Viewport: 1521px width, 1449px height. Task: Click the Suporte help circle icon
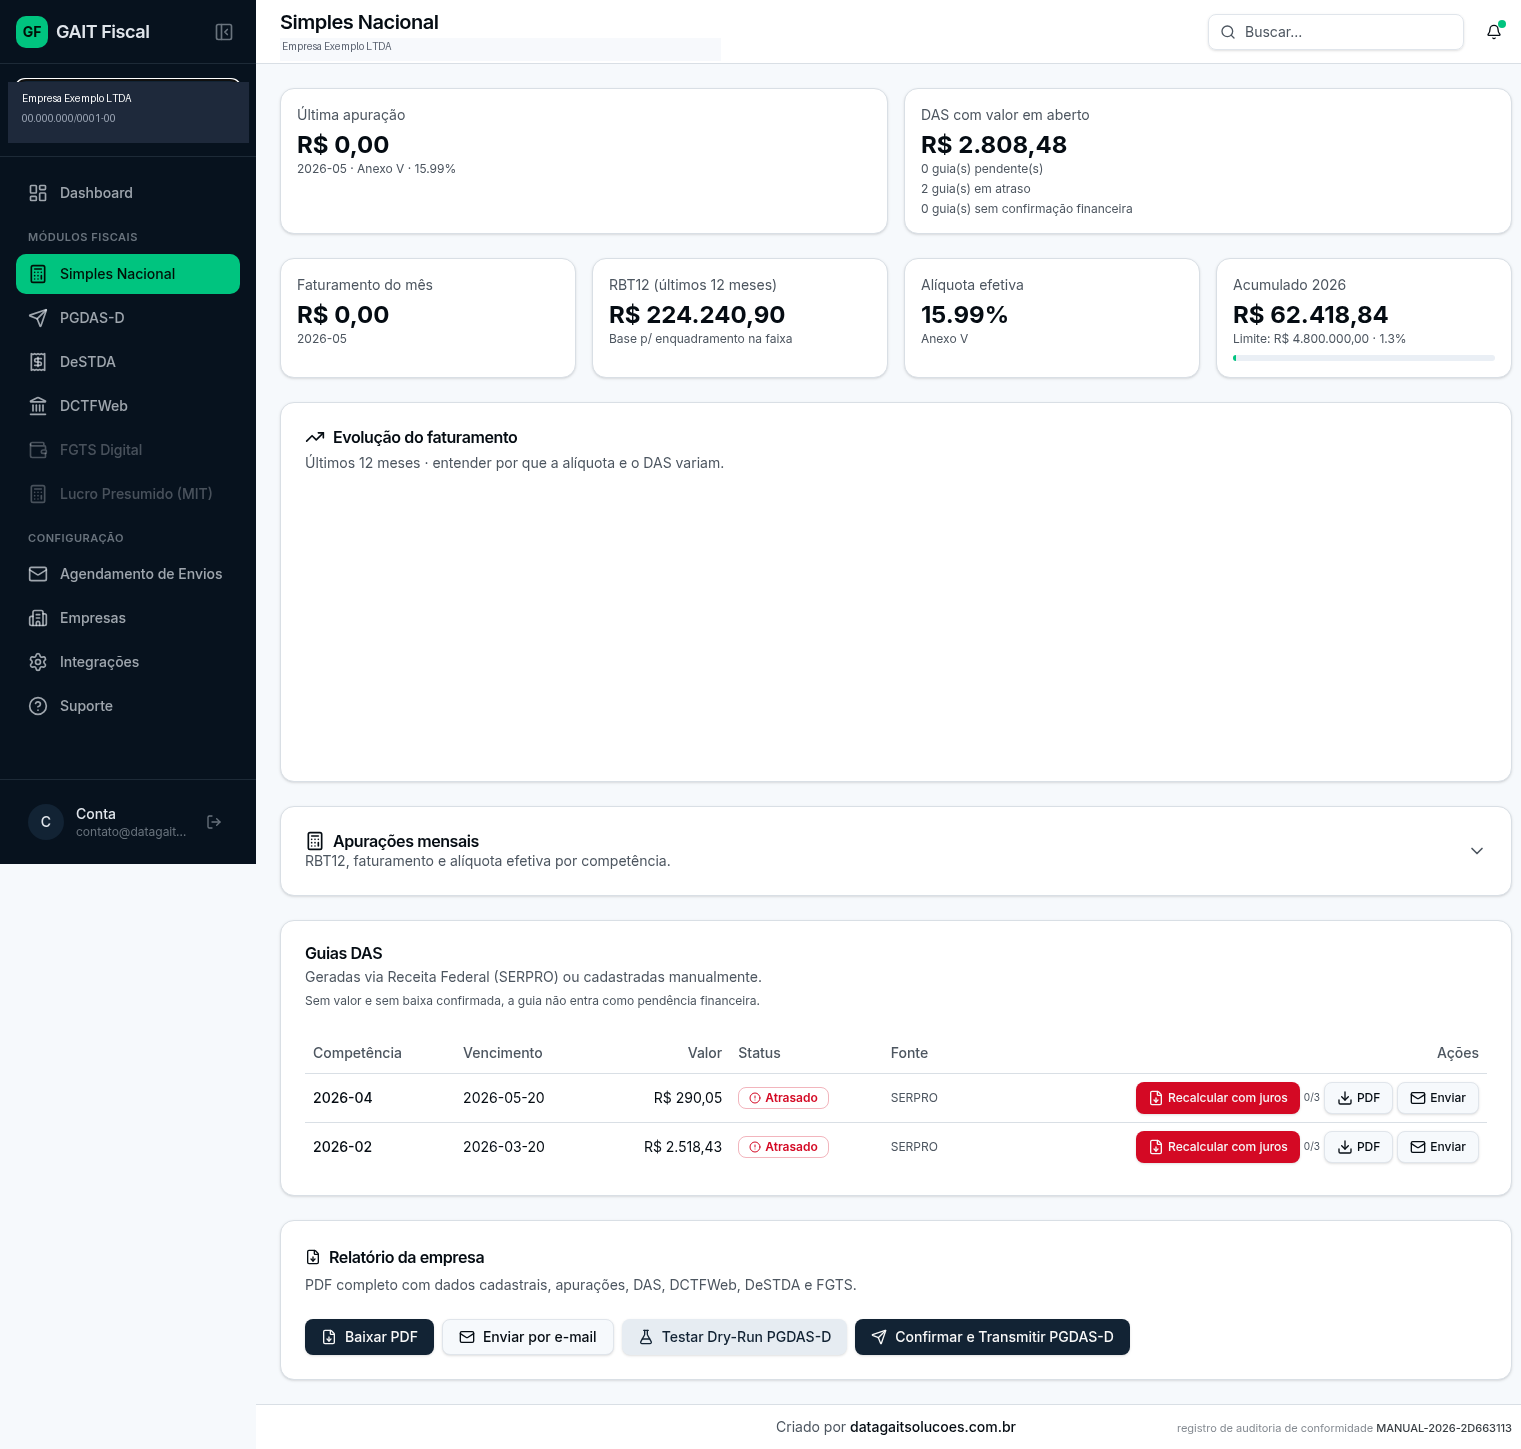click(x=38, y=706)
